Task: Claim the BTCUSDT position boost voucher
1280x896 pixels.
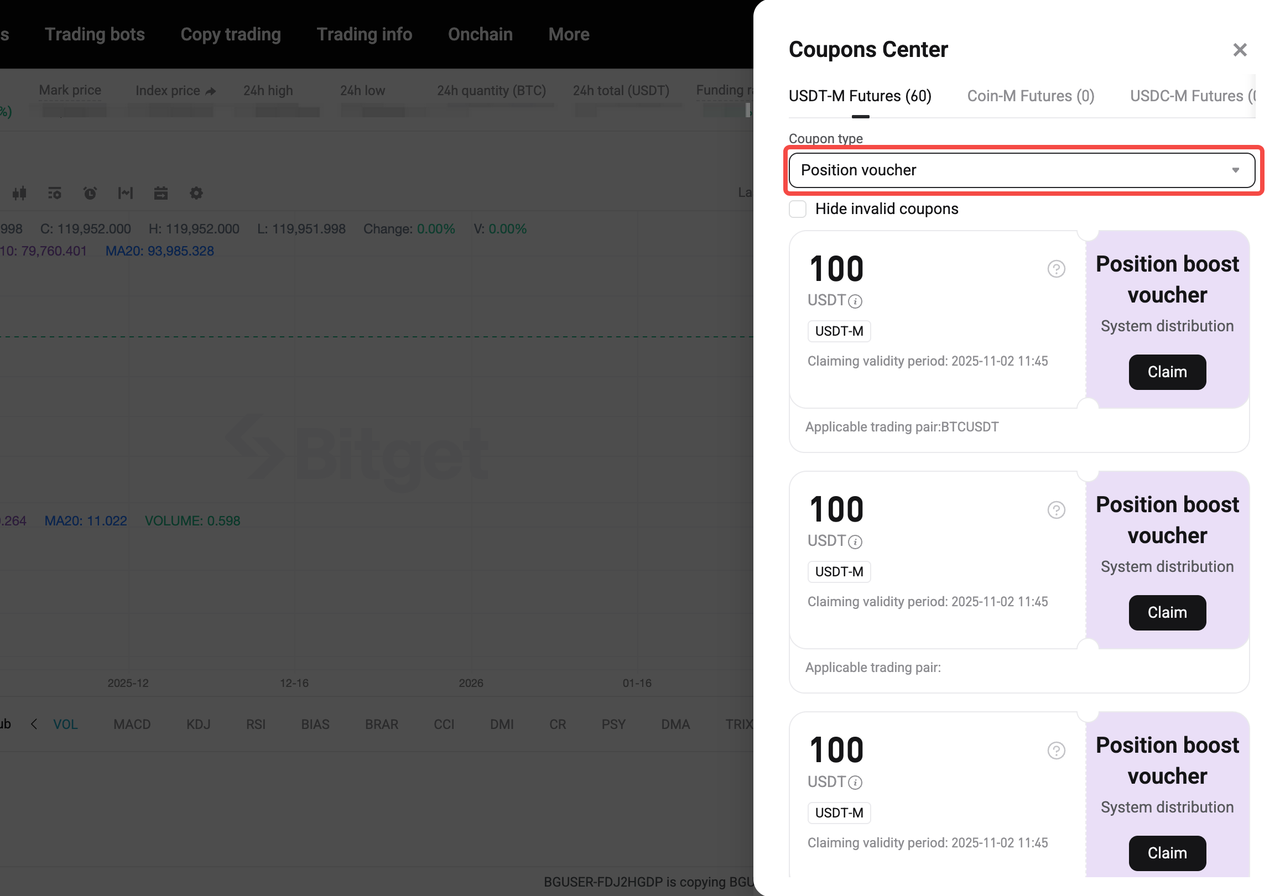Action: [x=1167, y=371]
